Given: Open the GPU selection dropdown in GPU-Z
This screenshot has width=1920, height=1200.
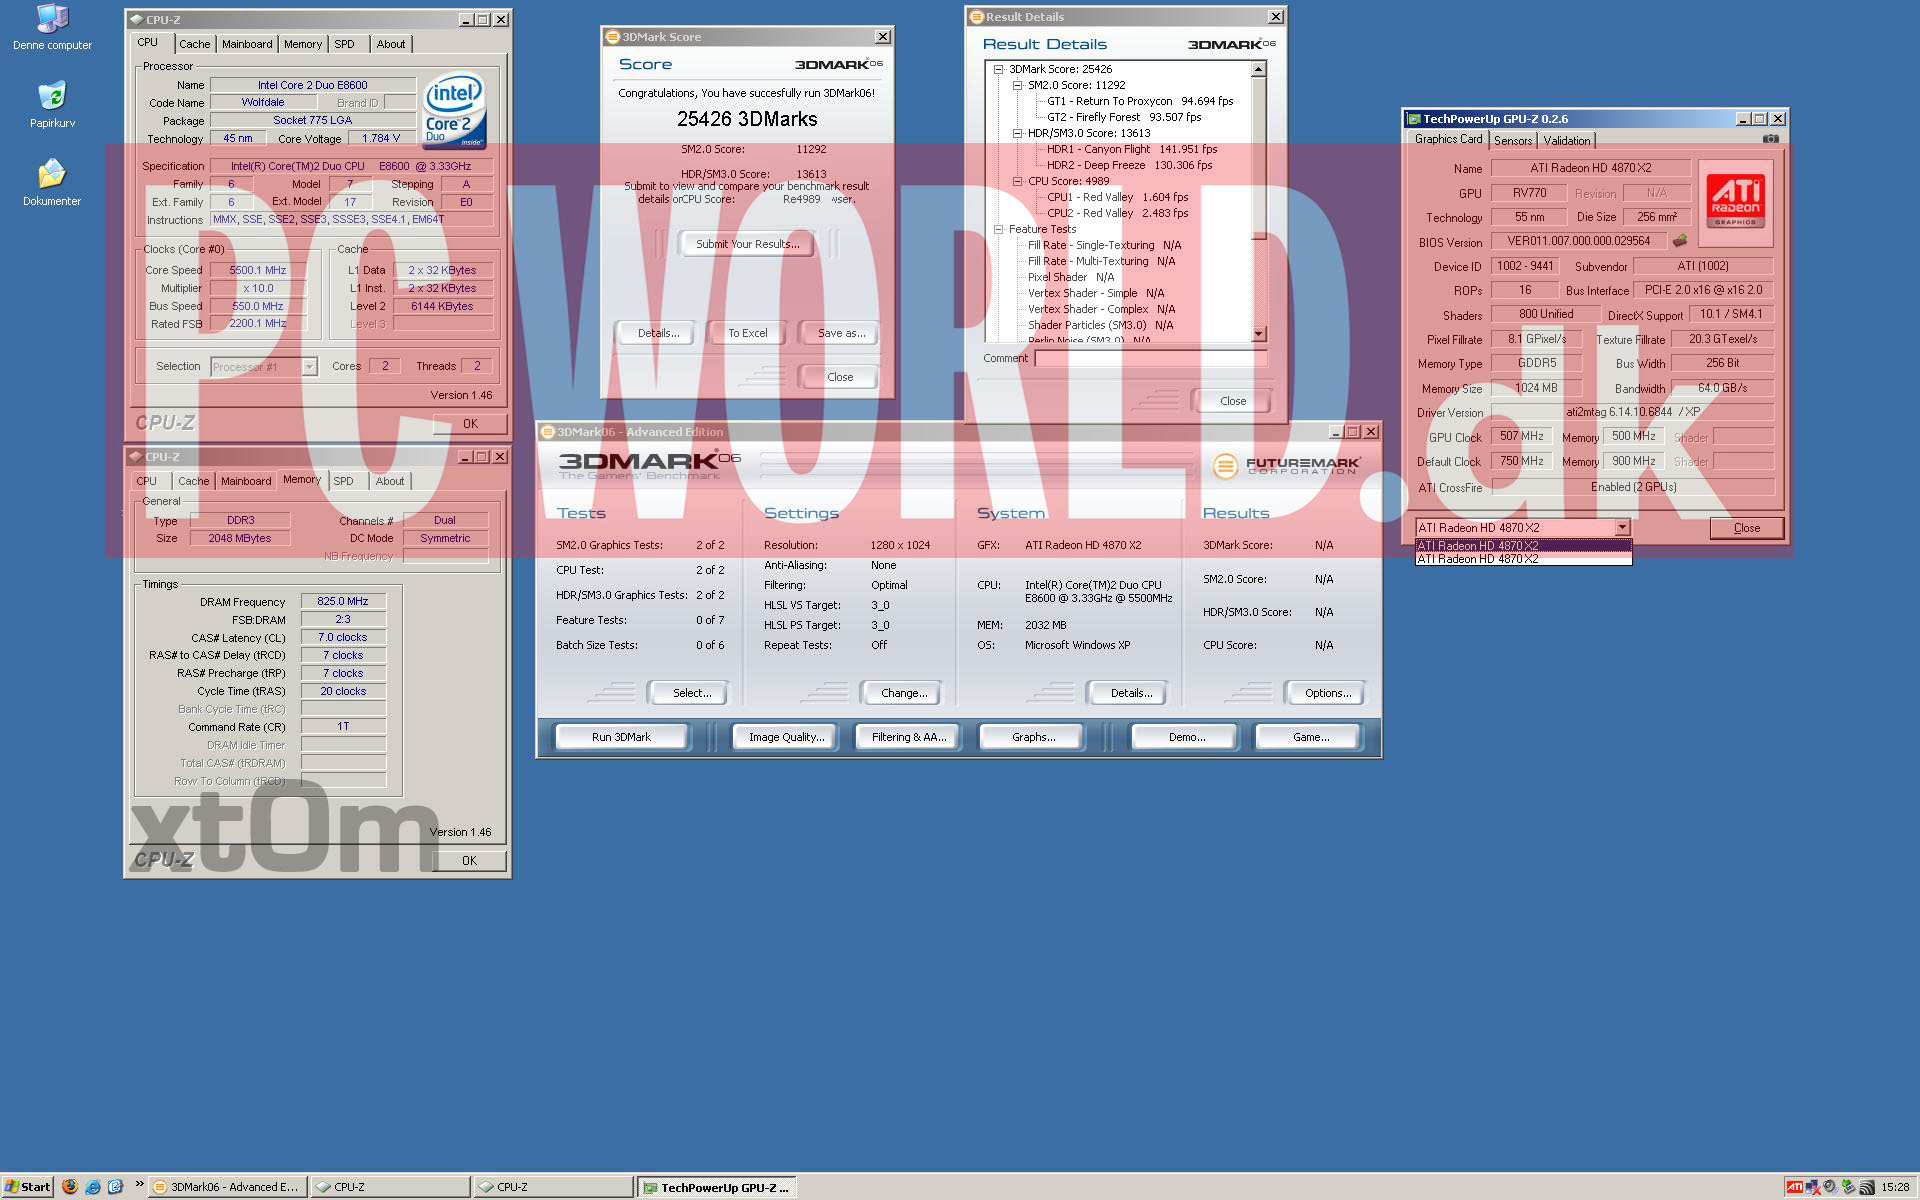Looking at the screenshot, I should (x=1622, y=527).
